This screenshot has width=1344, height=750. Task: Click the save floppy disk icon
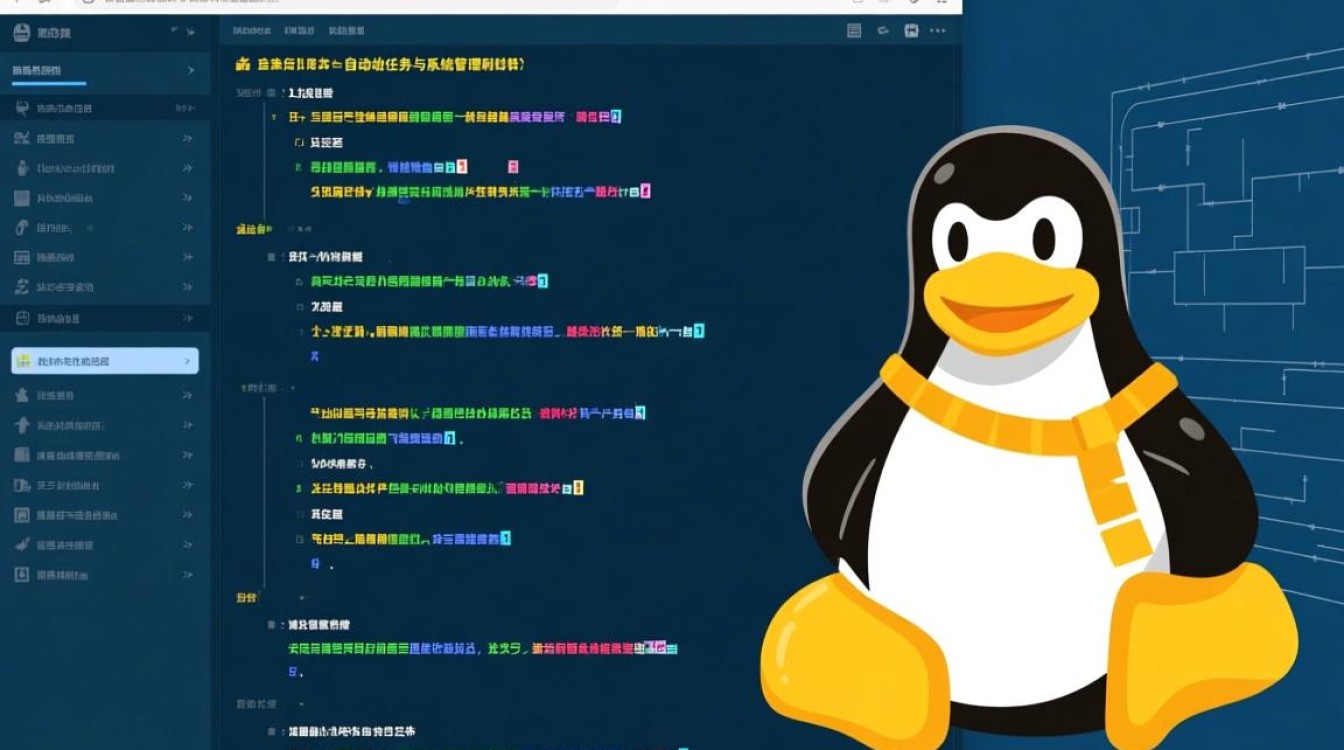point(911,31)
